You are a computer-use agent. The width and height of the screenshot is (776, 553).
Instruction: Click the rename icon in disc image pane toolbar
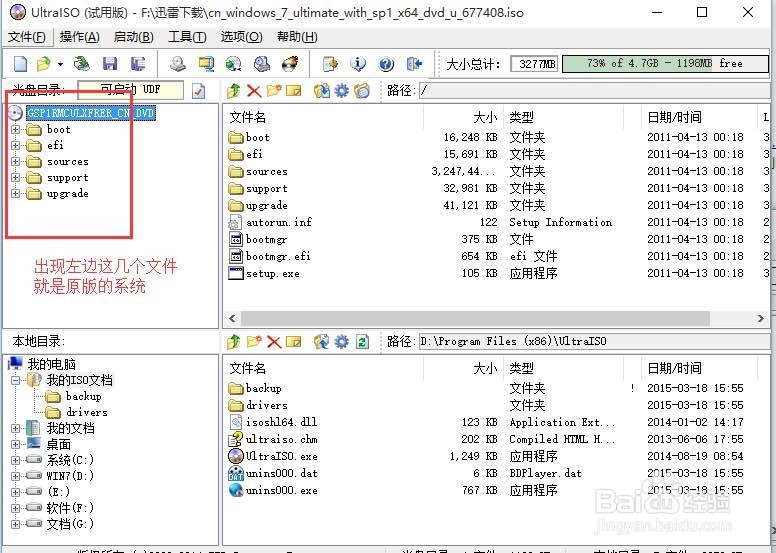(293, 91)
